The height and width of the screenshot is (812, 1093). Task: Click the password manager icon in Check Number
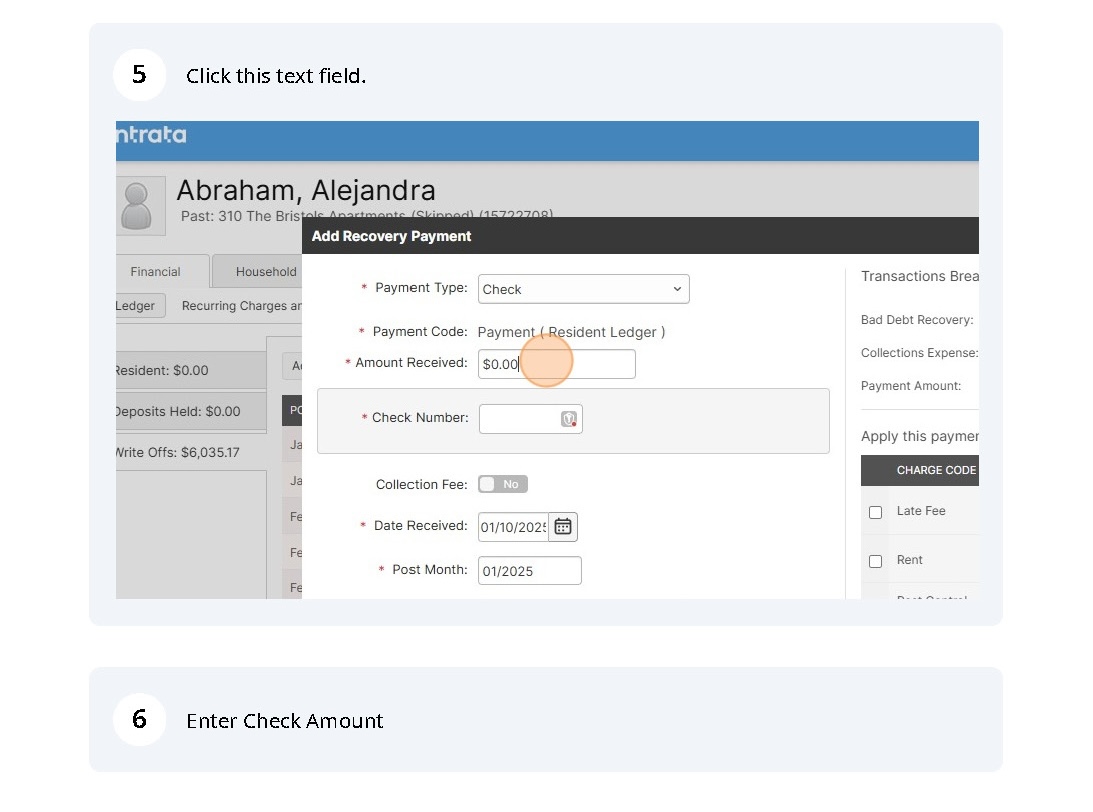click(569, 419)
